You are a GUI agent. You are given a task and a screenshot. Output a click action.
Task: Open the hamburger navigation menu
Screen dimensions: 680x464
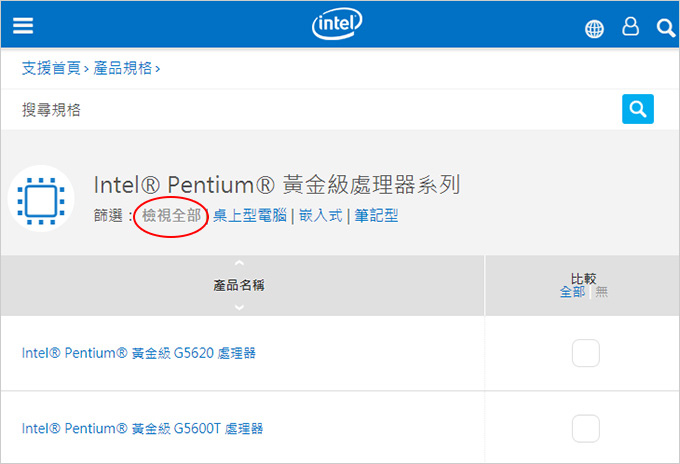click(x=23, y=26)
